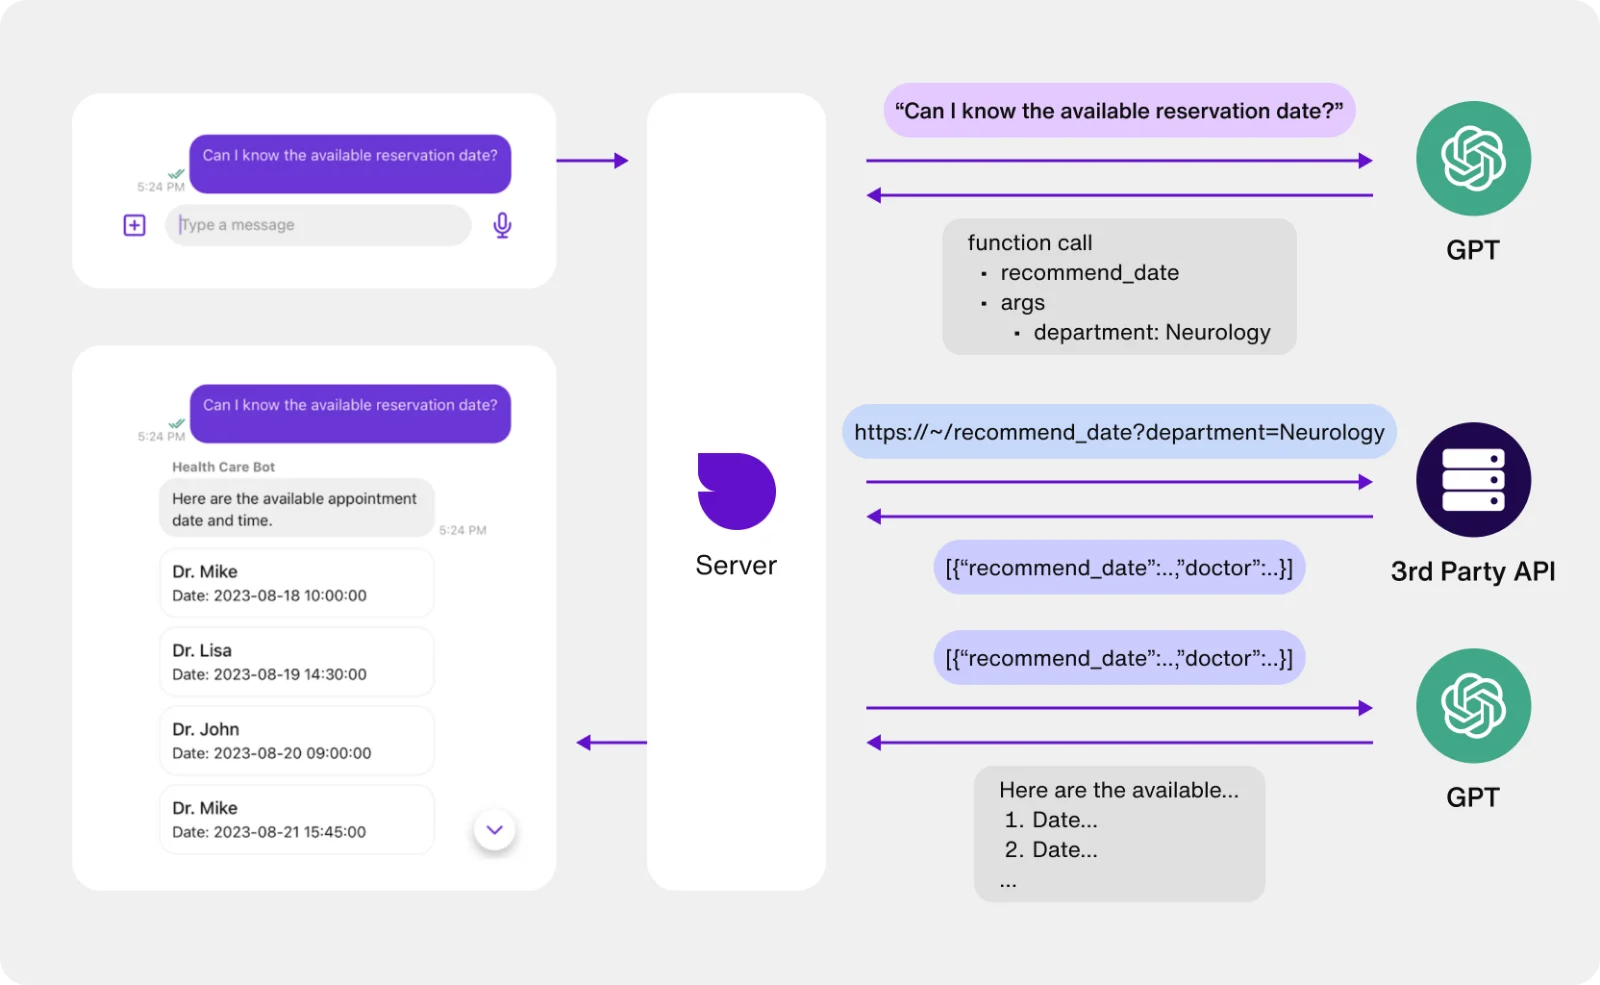This screenshot has height=985, width=1600.
Task: Click the 'args' bullet in function call box
Action: 1022,303
